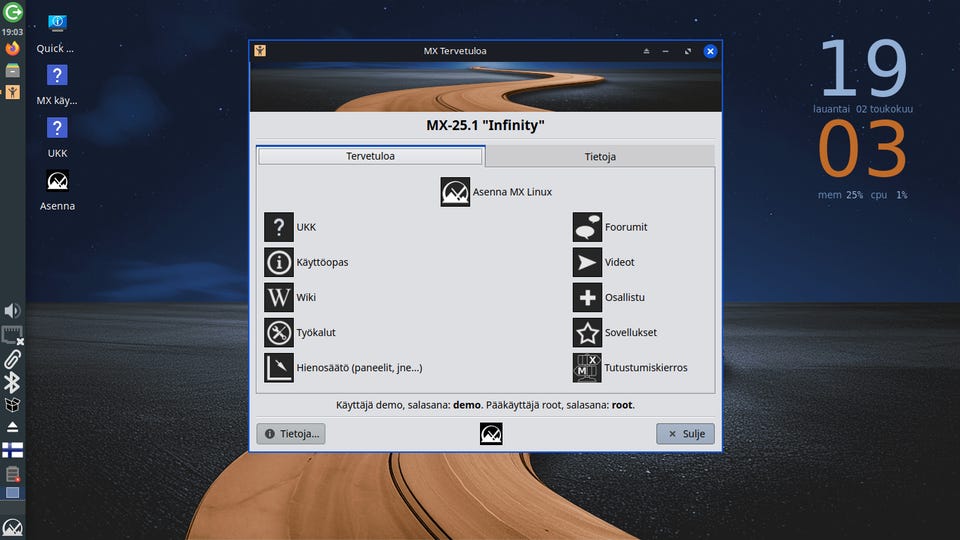Start Tutustumiskierros tour icon

pyautogui.click(x=587, y=367)
